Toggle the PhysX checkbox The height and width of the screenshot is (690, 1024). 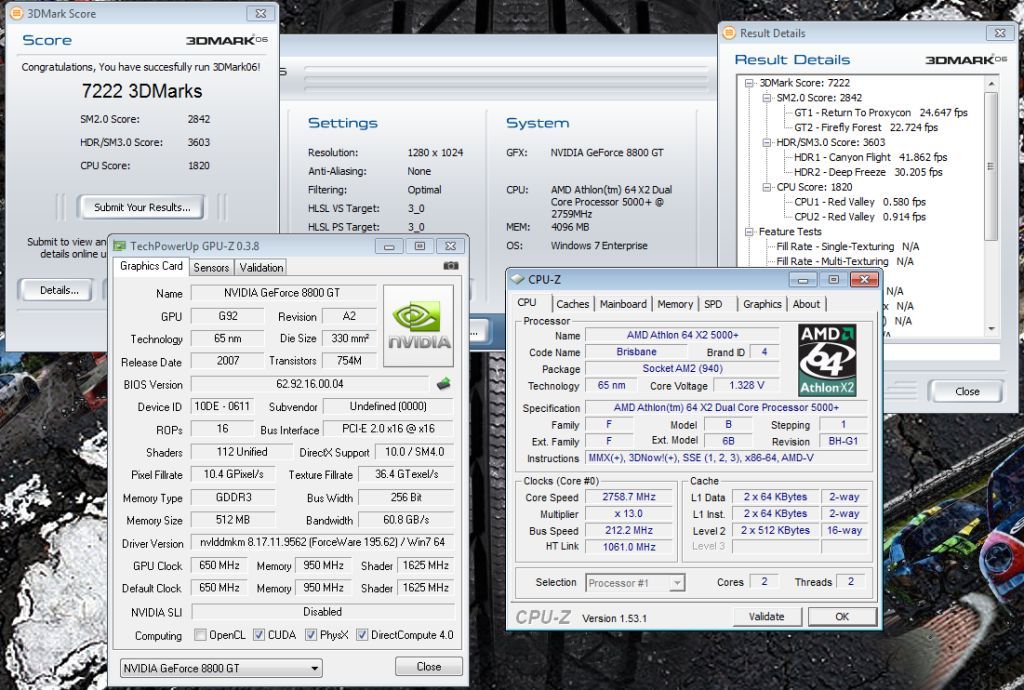pyautogui.click(x=311, y=635)
